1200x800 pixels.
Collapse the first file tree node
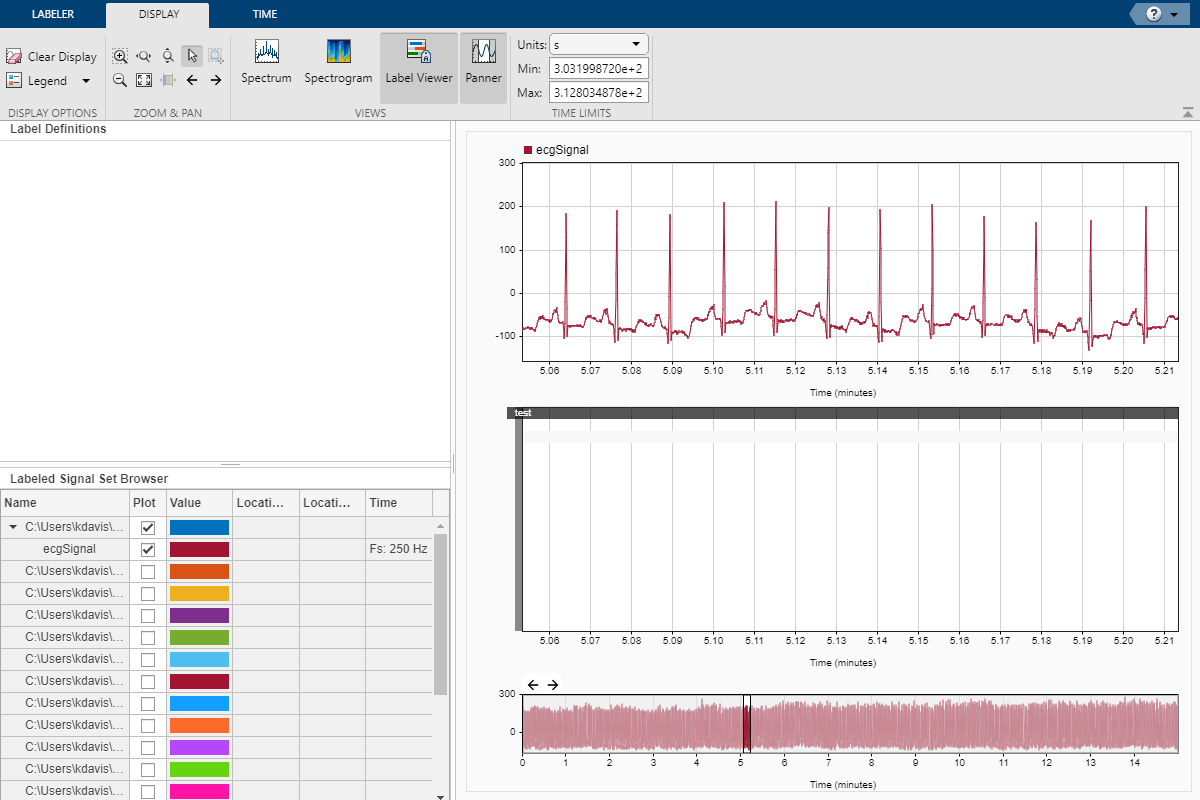[13, 527]
